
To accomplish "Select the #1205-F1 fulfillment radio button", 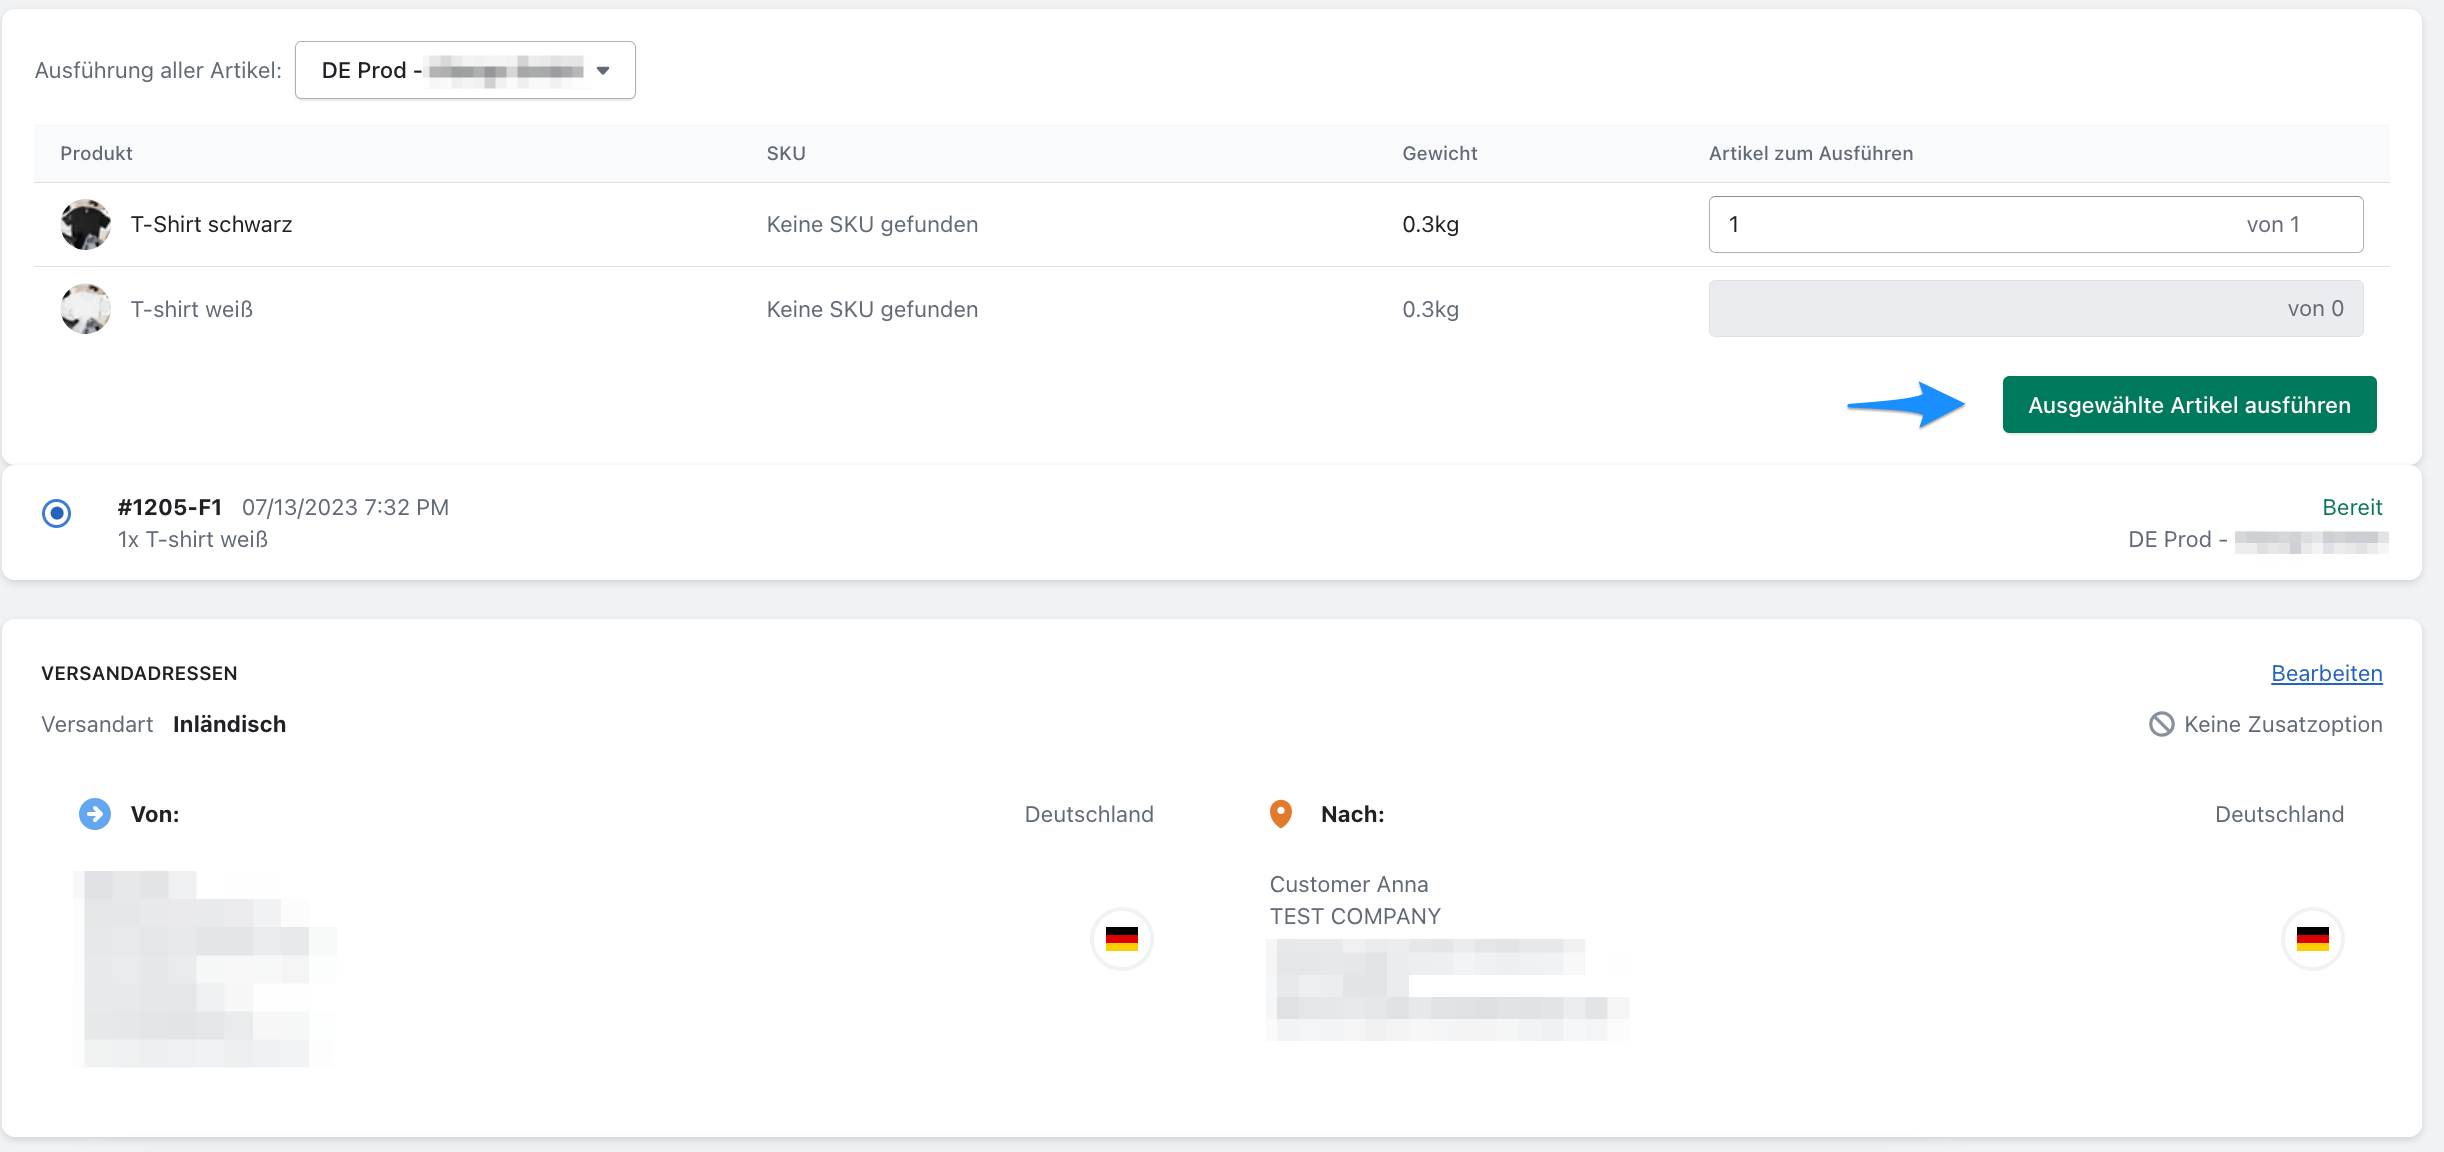I will click(57, 514).
